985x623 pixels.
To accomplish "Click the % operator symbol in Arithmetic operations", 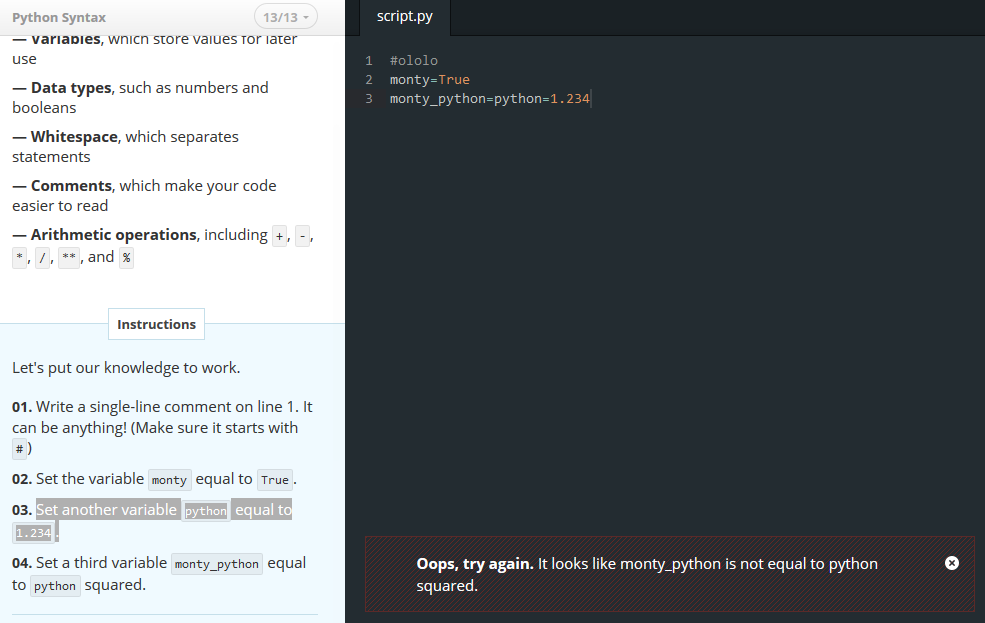I will (x=126, y=257).
